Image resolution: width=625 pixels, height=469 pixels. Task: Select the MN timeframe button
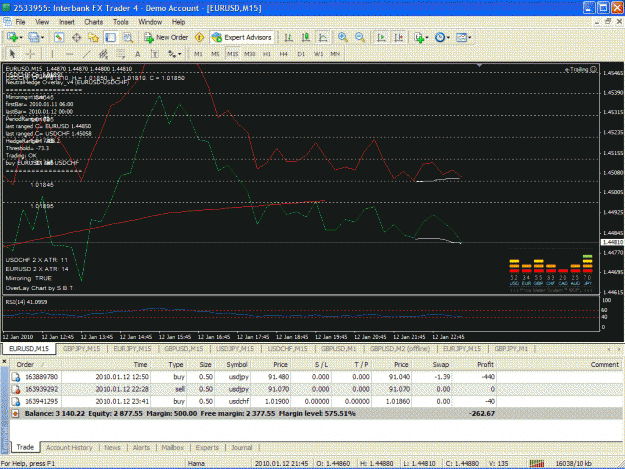335,54
